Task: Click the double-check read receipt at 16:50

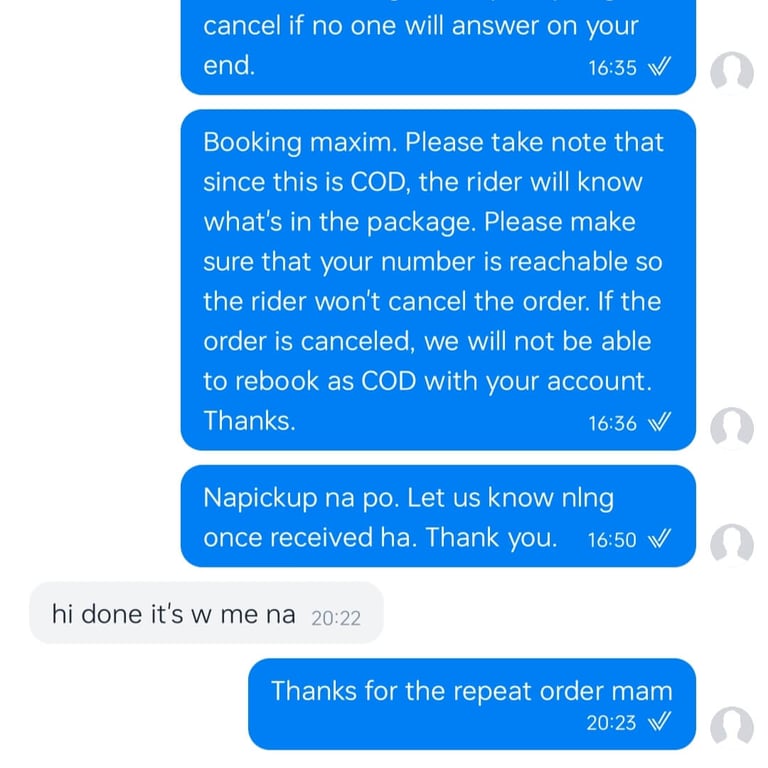Action: (659, 540)
